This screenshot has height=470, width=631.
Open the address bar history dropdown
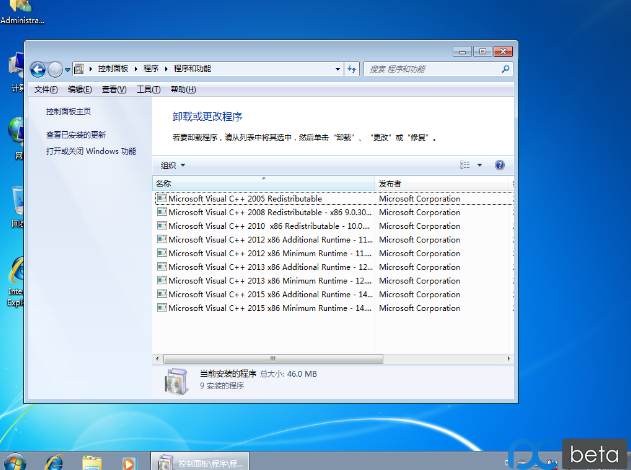coord(338,69)
